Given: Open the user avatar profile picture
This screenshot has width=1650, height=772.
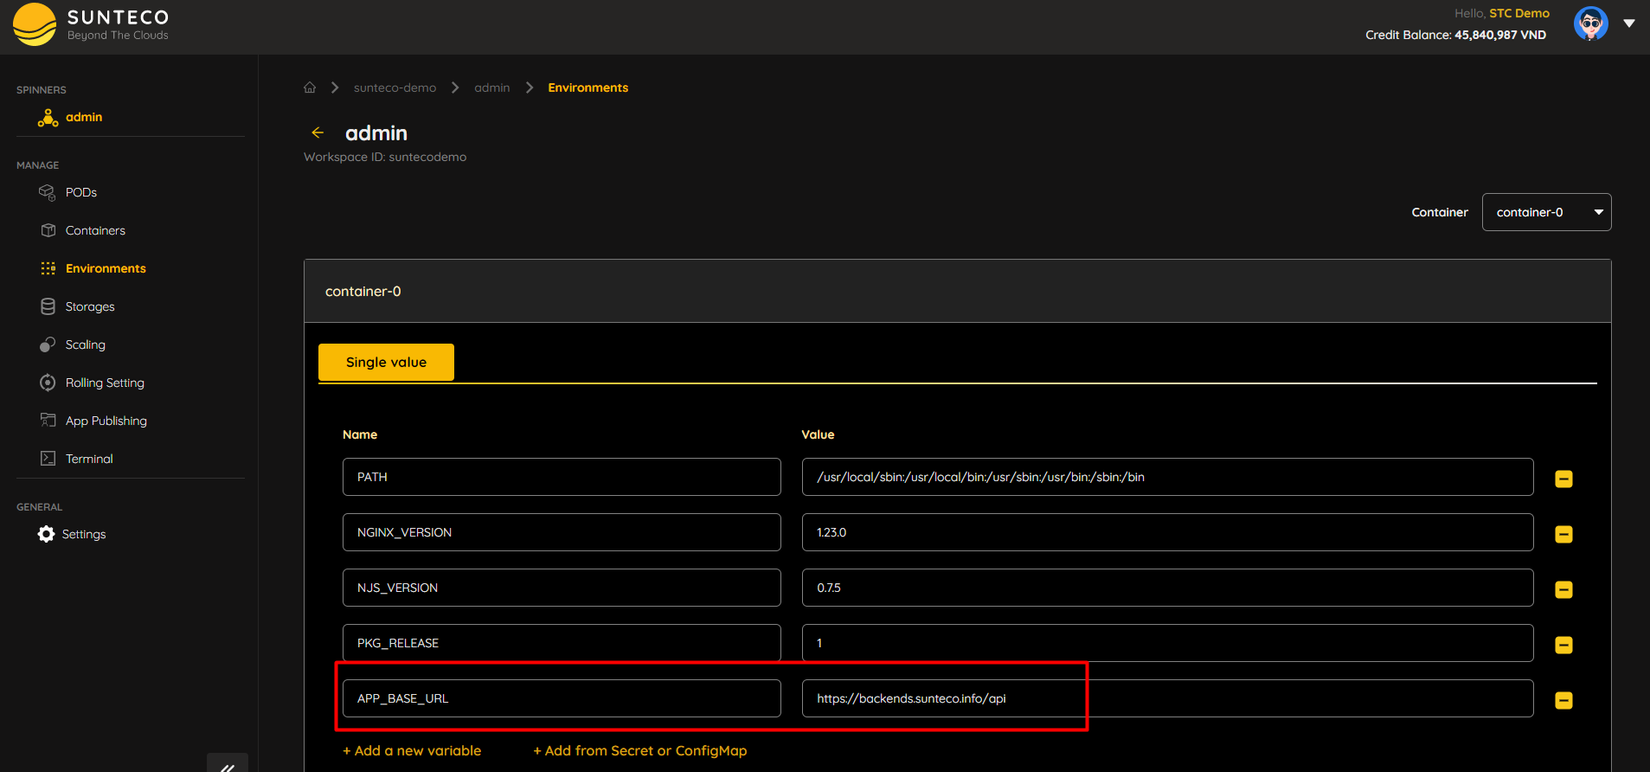Looking at the screenshot, I should (1591, 23).
